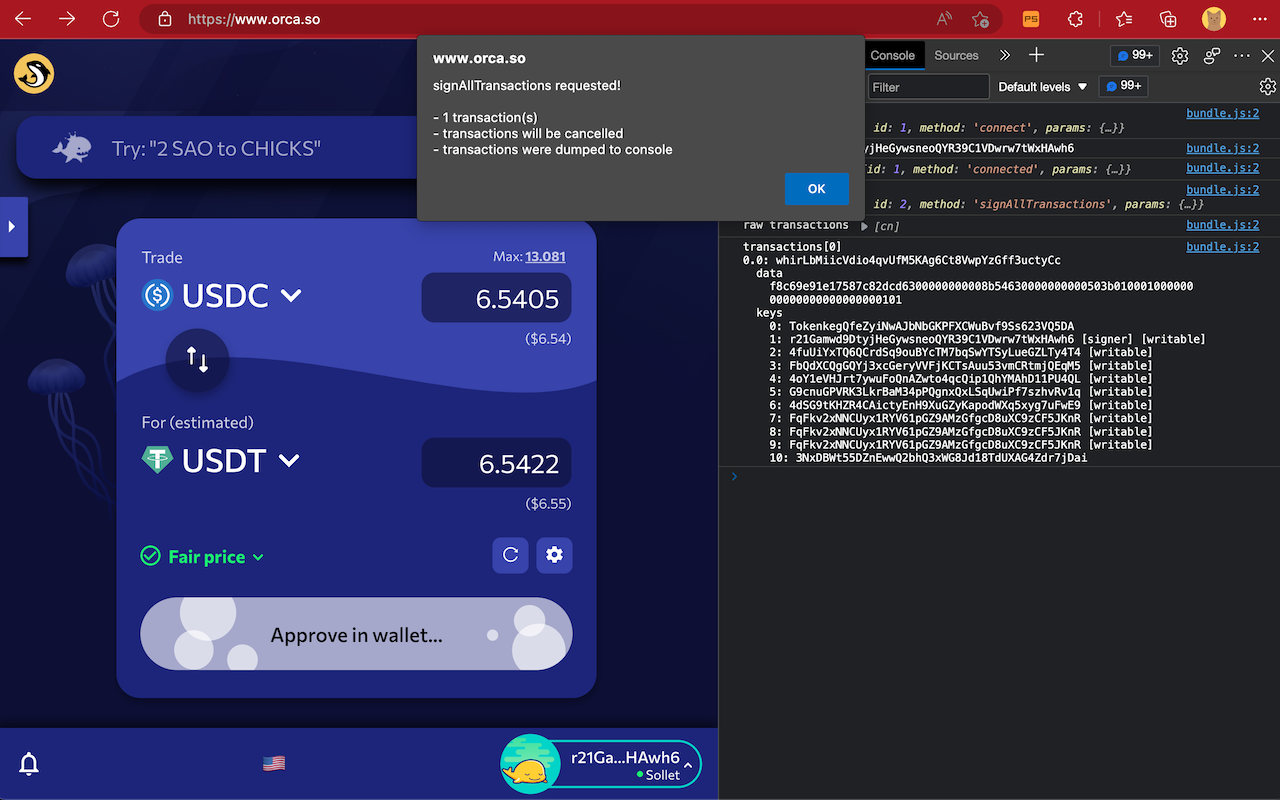The width and height of the screenshot is (1280, 800).
Task: Click the notification bell icon
Action: 28,763
